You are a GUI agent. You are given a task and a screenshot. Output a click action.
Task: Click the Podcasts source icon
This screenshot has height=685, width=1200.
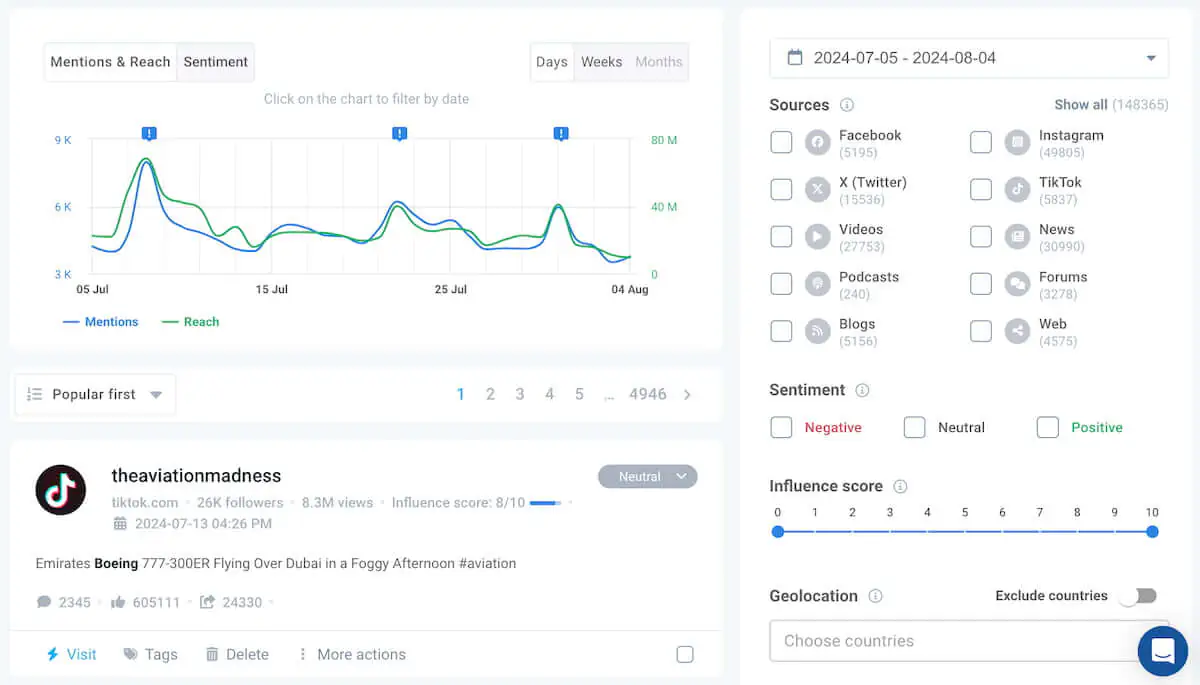pos(817,283)
